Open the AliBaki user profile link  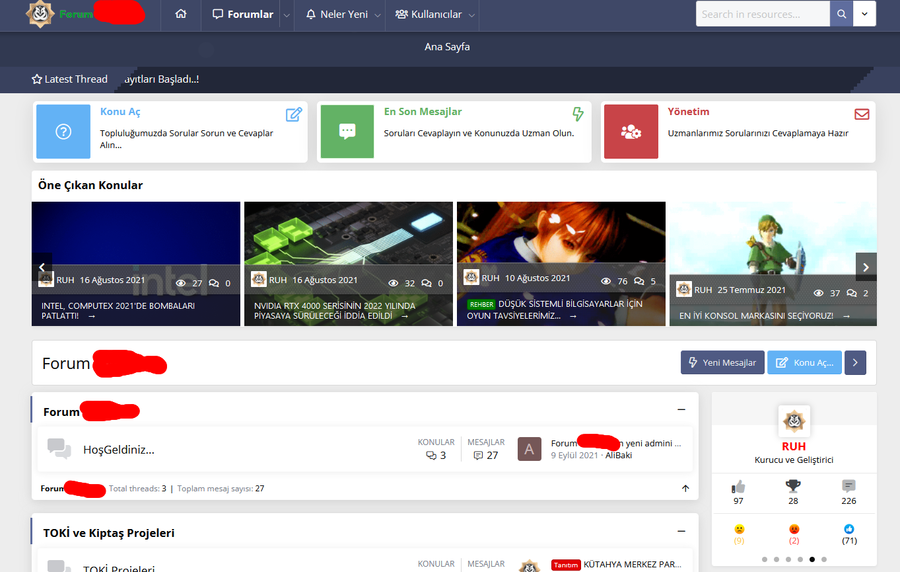pos(619,456)
